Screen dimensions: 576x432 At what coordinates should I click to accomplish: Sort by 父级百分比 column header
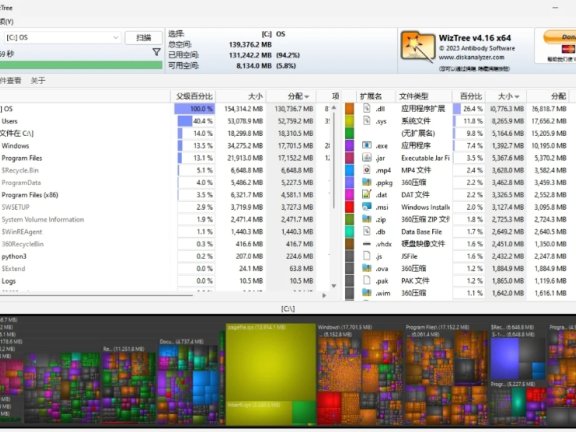(x=194, y=96)
